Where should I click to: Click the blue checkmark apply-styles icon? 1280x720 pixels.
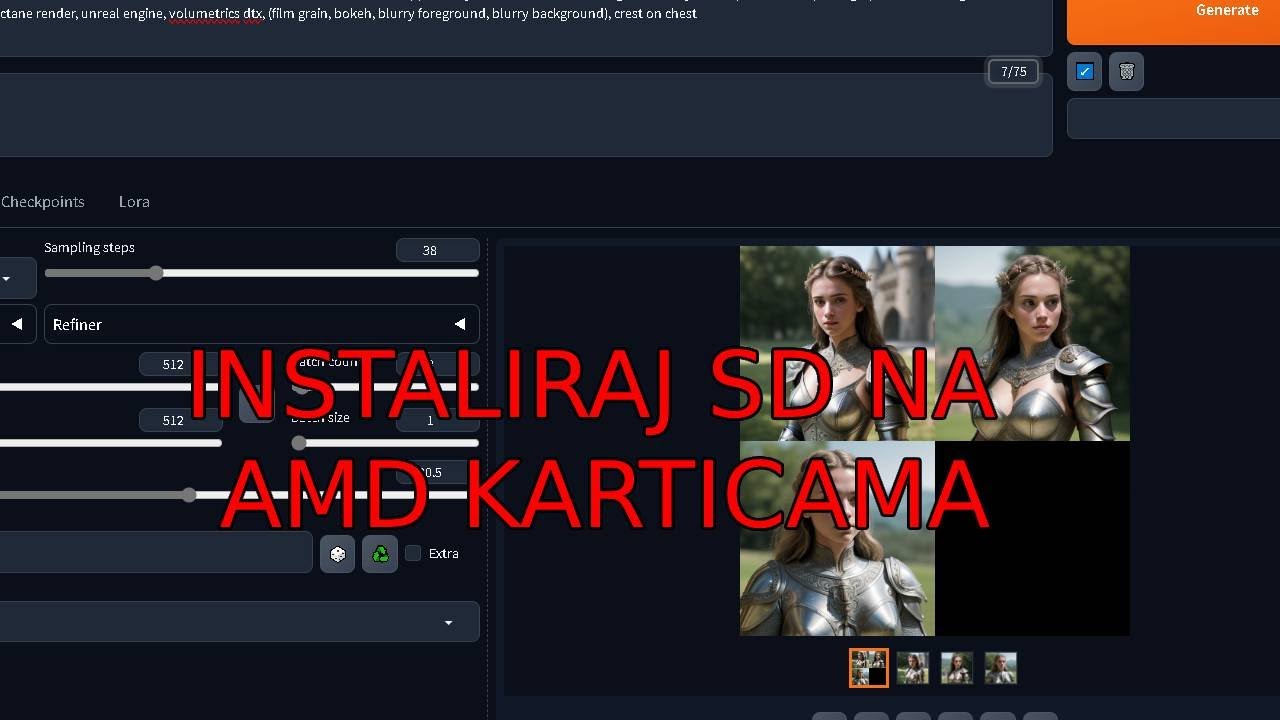click(x=1084, y=71)
